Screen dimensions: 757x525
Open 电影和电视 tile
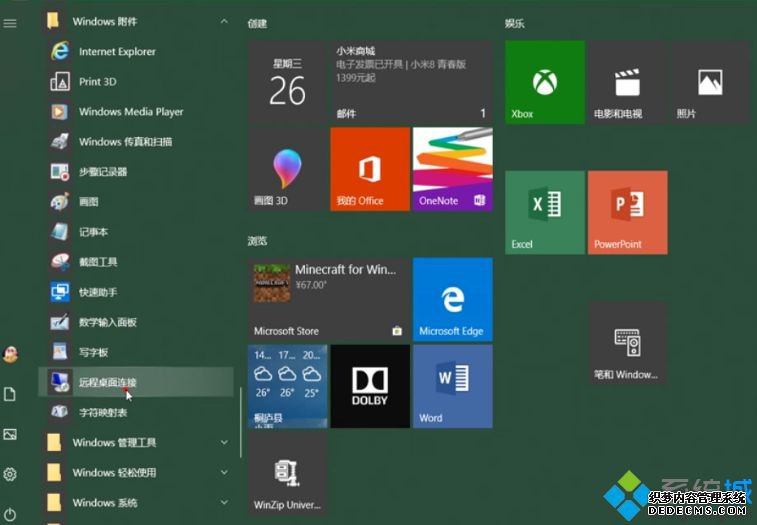[x=628, y=82]
